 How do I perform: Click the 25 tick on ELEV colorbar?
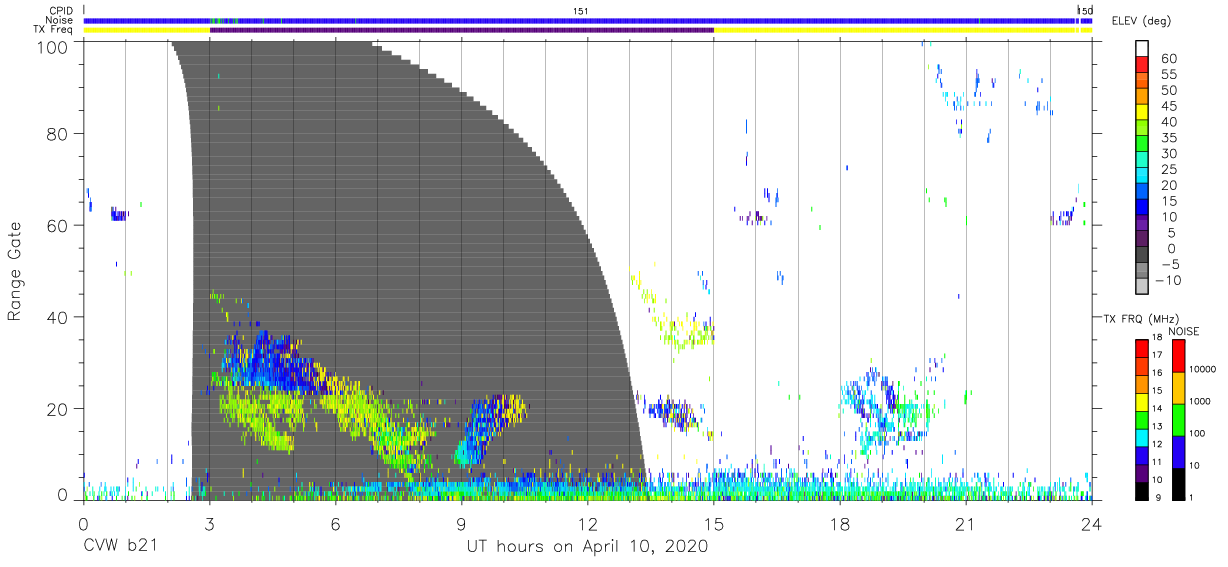[x=1167, y=170]
